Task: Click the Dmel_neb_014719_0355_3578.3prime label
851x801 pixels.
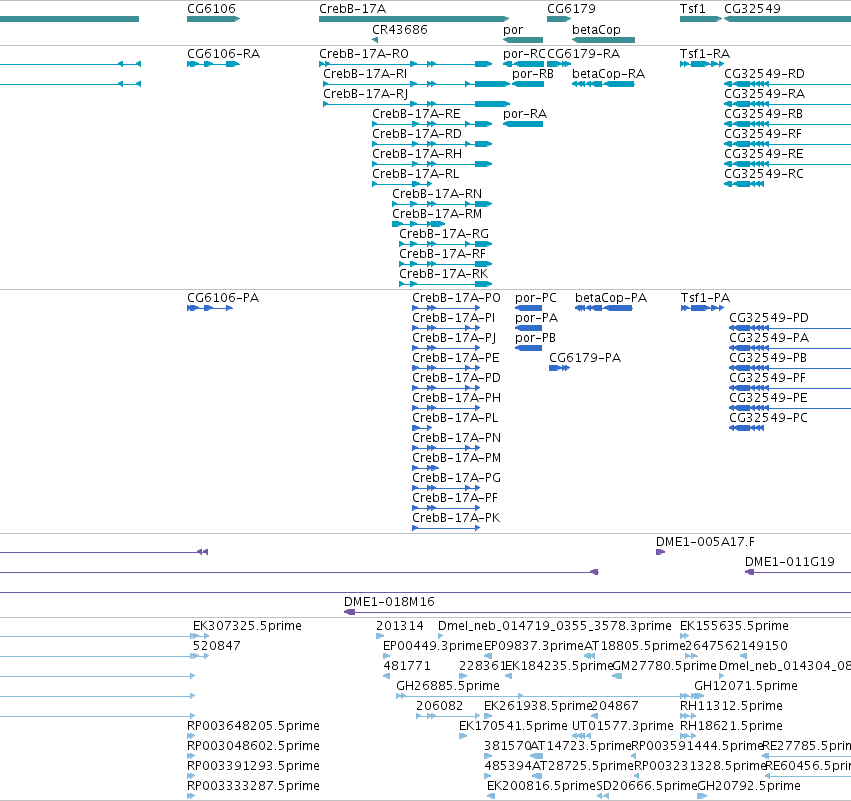Action: (x=555, y=626)
